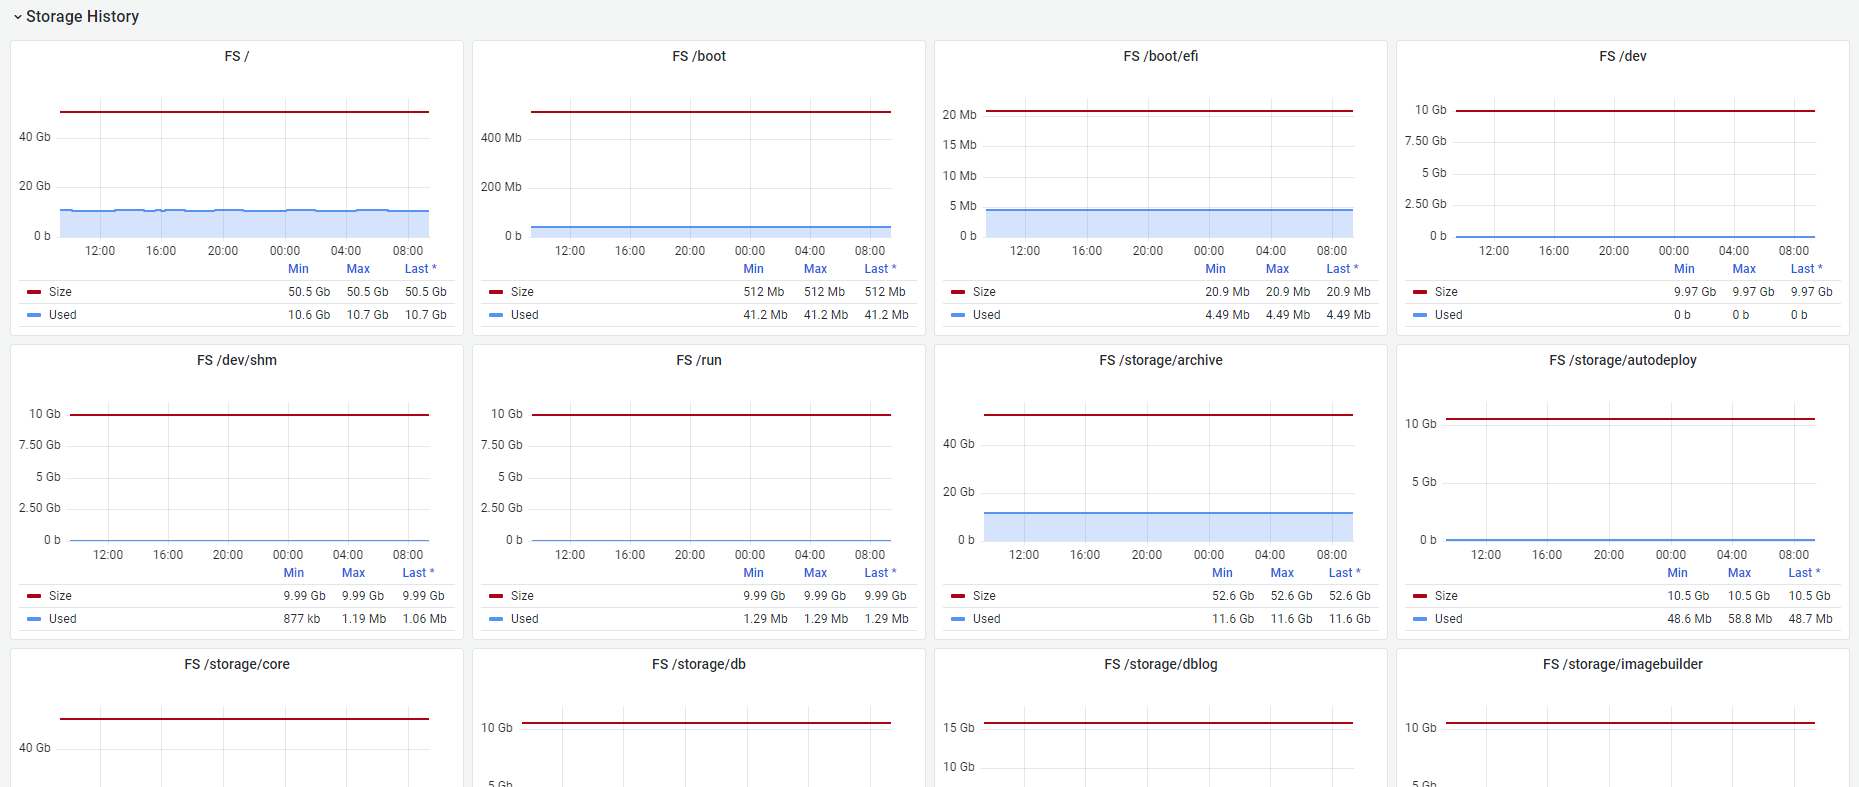1859x787 pixels.
Task: Toggle Used series in FS /run legend
Action: 524,619
